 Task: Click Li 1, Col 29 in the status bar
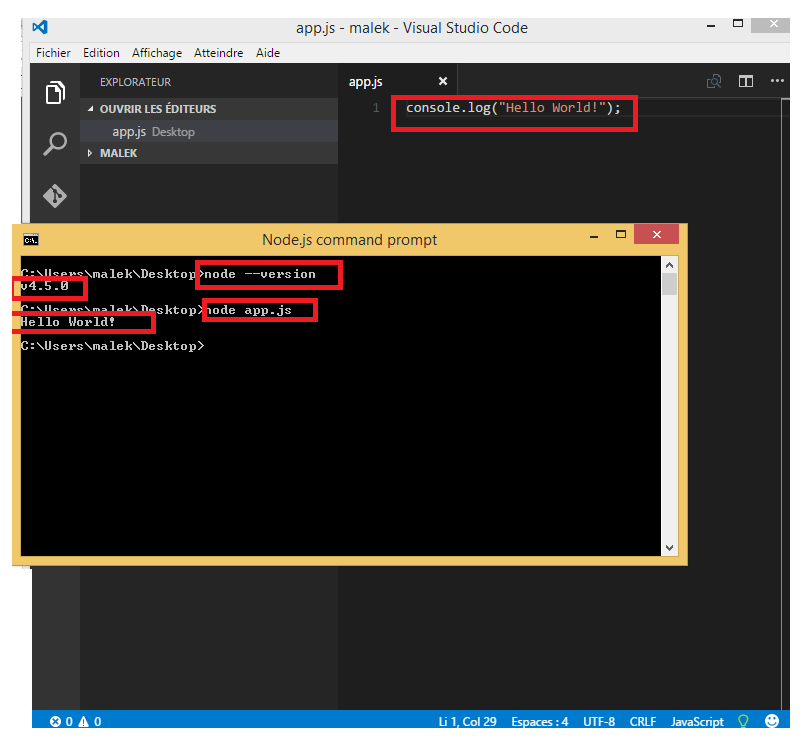467,721
